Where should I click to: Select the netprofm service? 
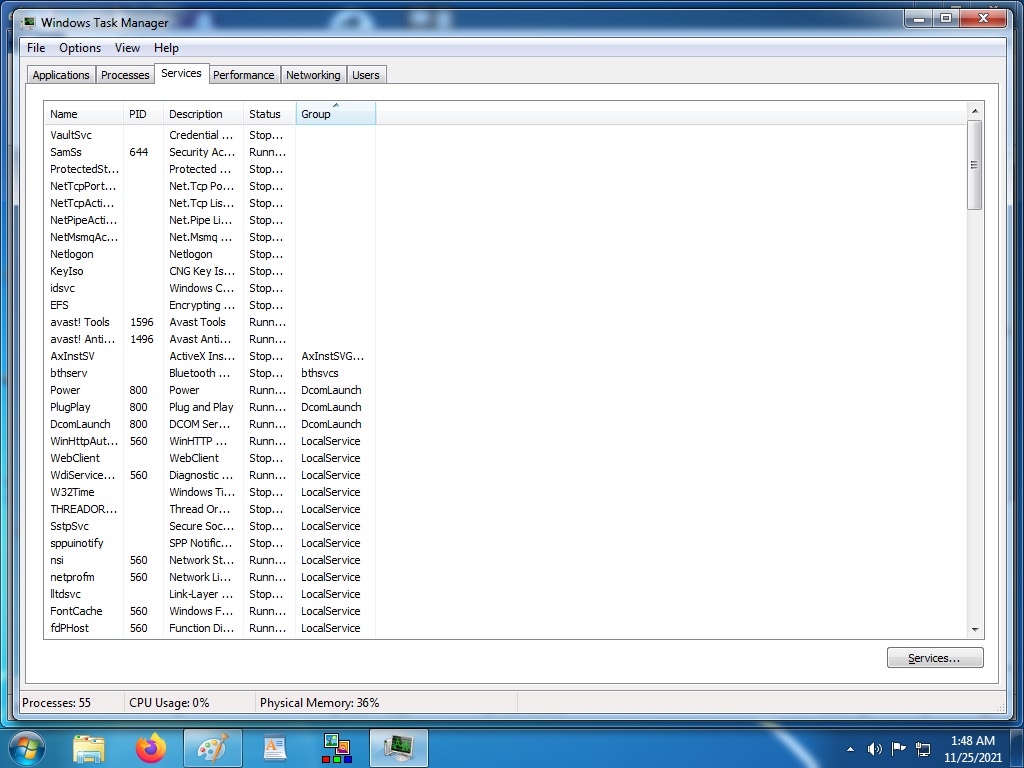pyautogui.click(x=72, y=577)
